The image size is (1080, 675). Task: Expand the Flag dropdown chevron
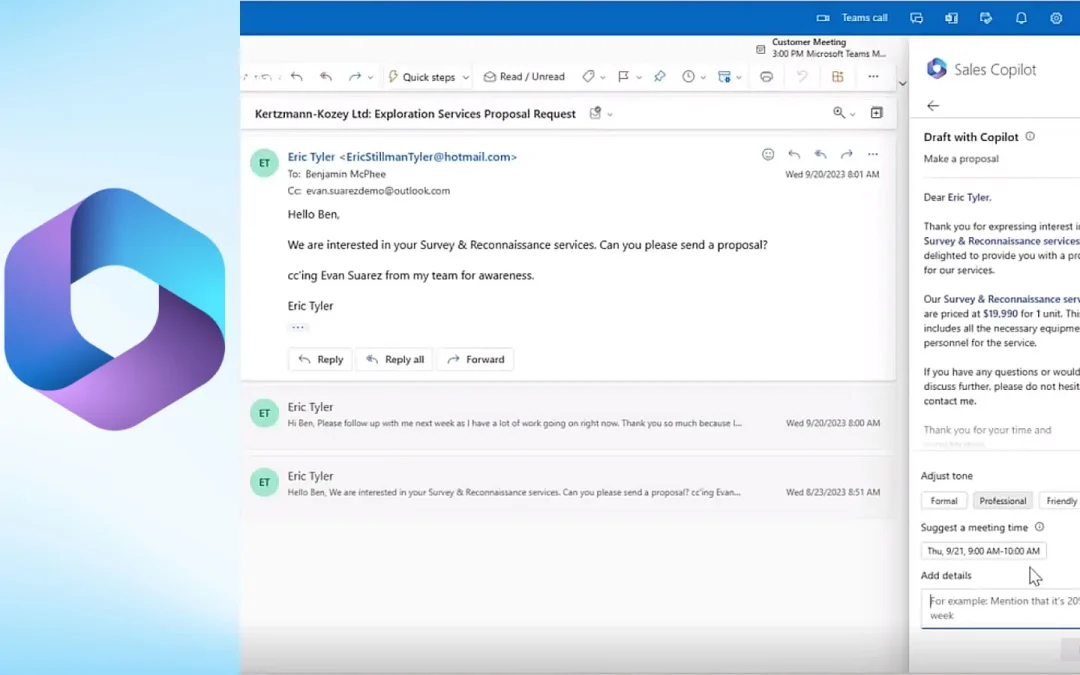[638, 77]
